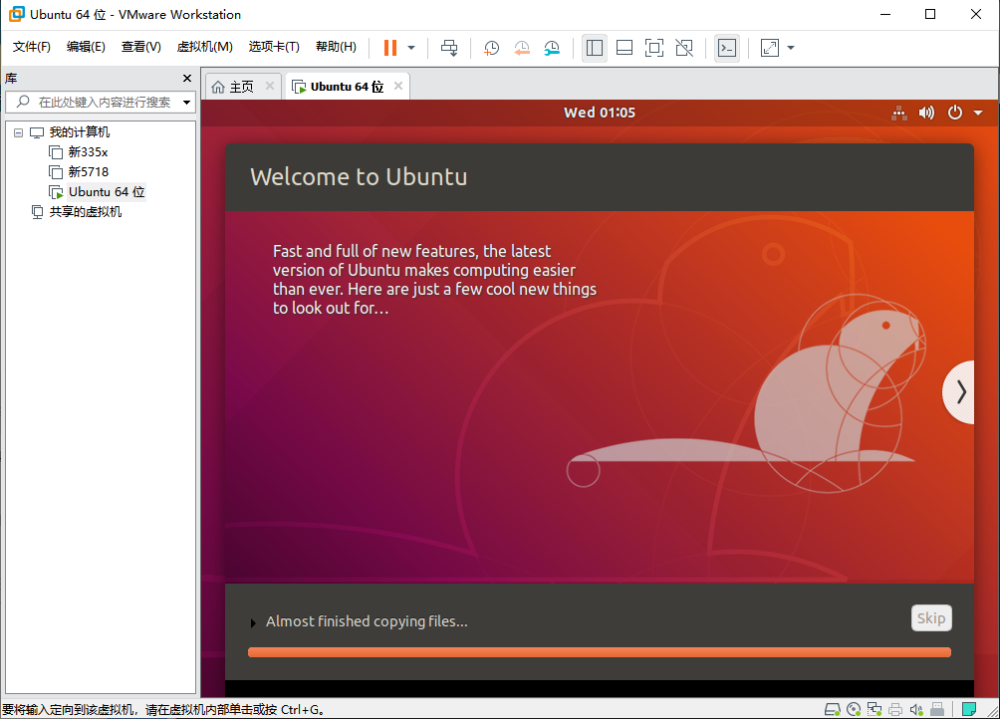Open the 虚拟机(M) menu
Screen dimensions: 1000x719
pyautogui.click(x=204, y=47)
